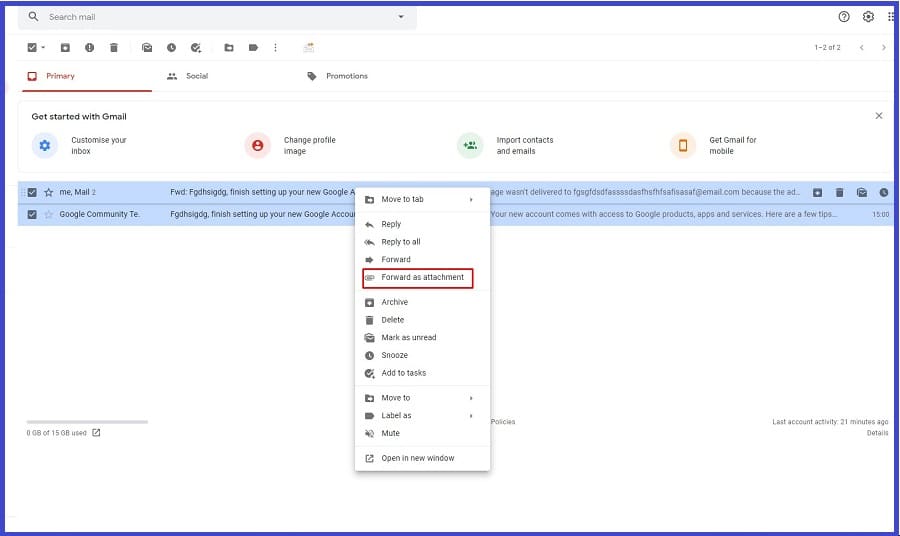900x536 pixels.
Task: Click the 'Get Gmail for mobile' text link
Action: (x=732, y=145)
